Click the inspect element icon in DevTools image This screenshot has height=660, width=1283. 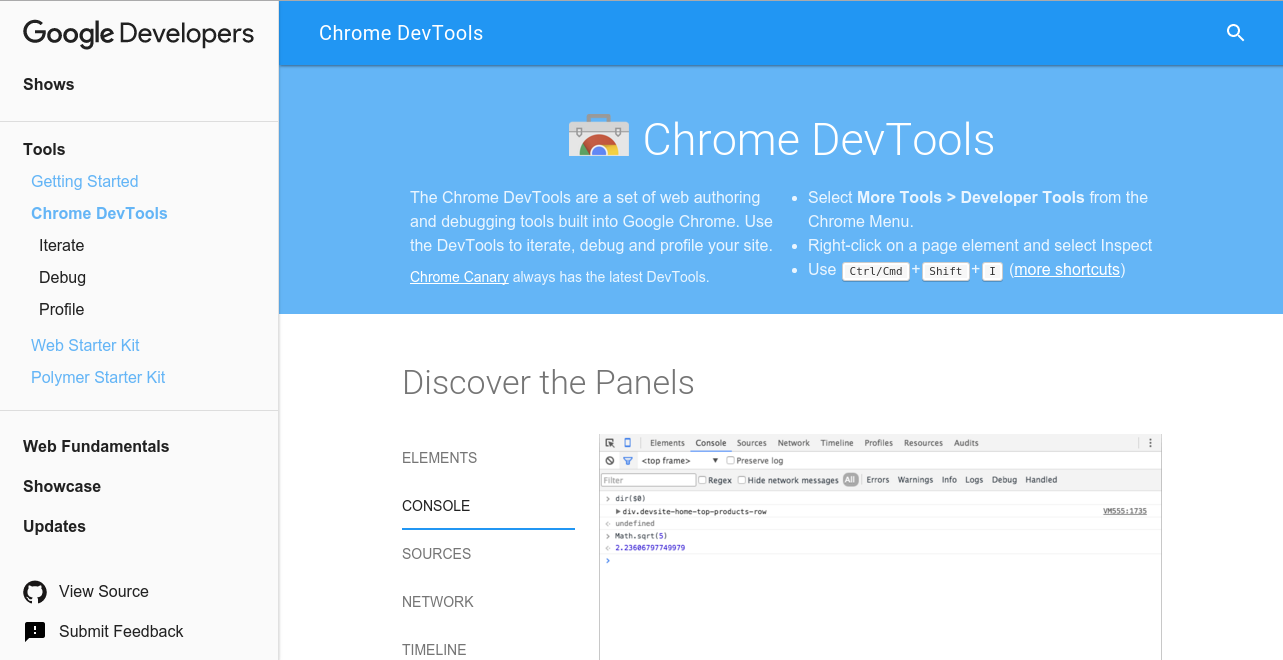click(x=610, y=443)
